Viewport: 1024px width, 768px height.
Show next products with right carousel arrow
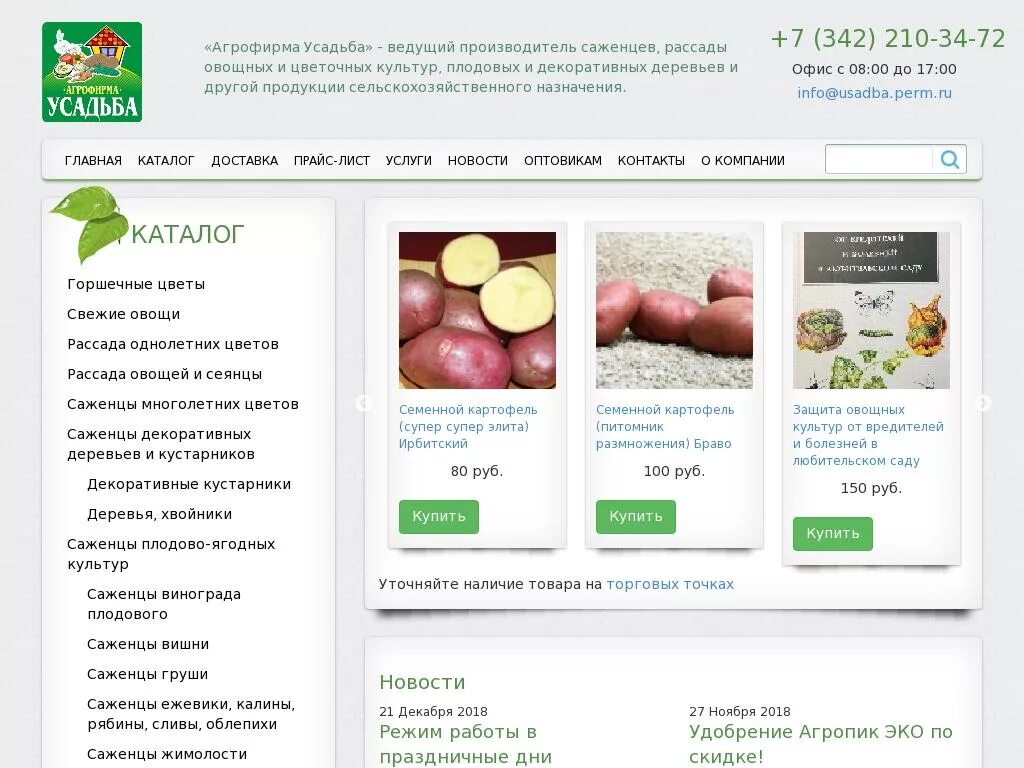[x=983, y=403]
